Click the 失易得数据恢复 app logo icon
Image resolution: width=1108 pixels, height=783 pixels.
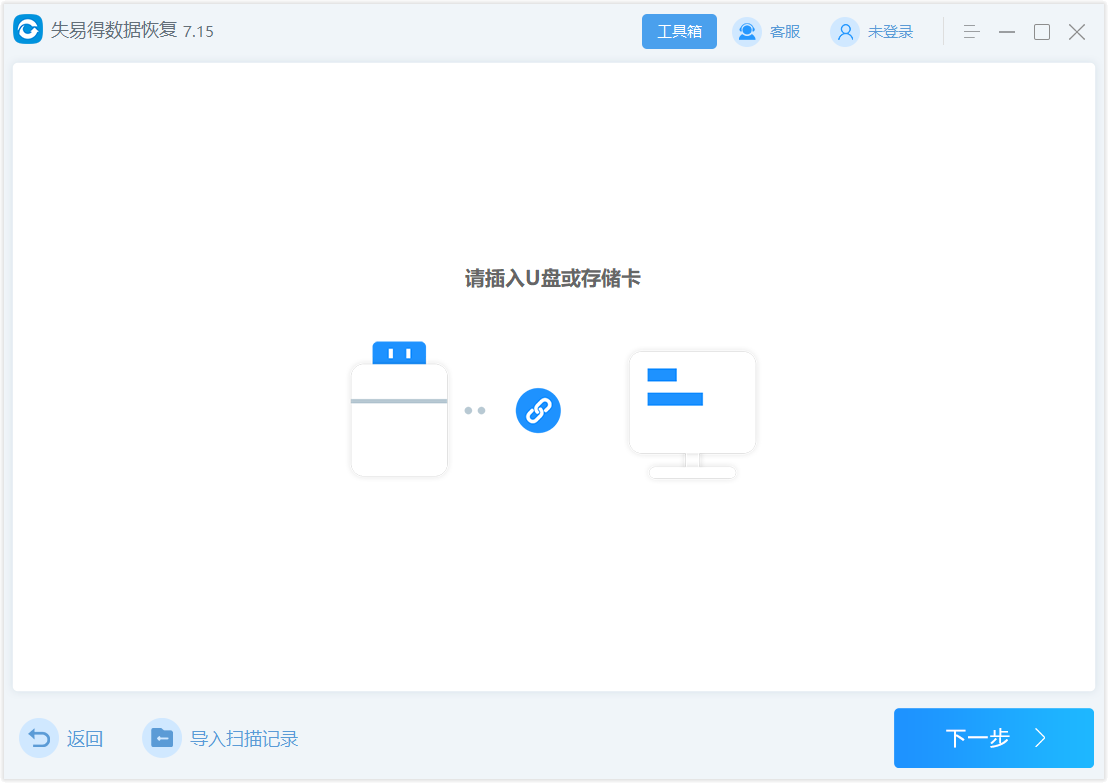28,30
